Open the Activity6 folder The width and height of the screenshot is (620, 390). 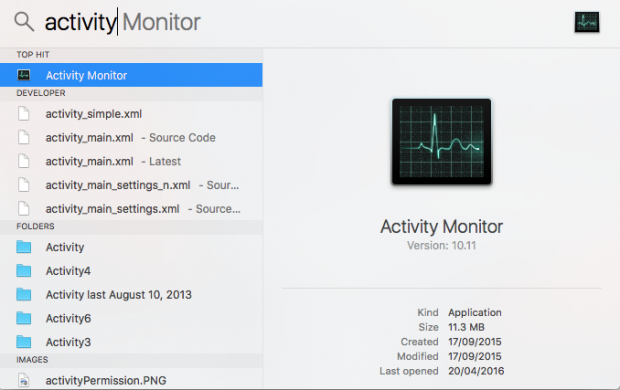pos(131,318)
